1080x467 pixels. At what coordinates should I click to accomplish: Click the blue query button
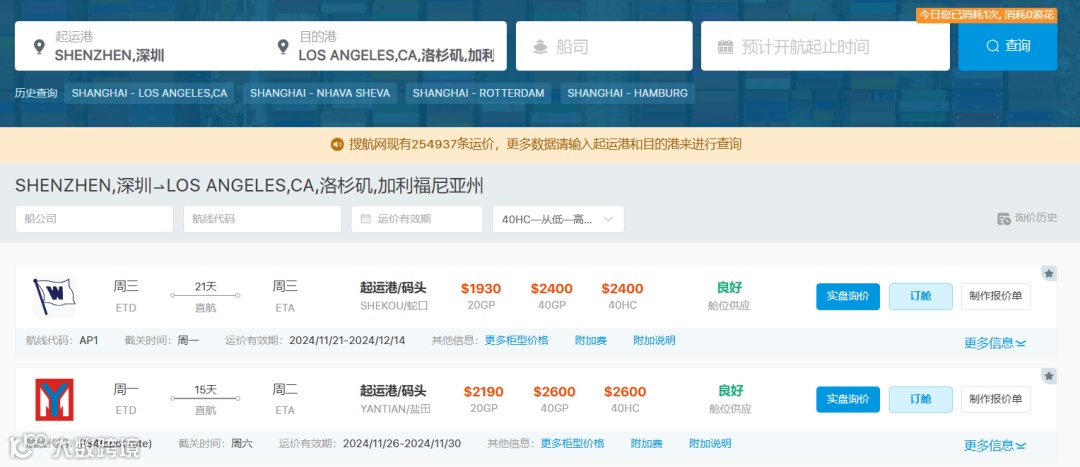click(1008, 46)
